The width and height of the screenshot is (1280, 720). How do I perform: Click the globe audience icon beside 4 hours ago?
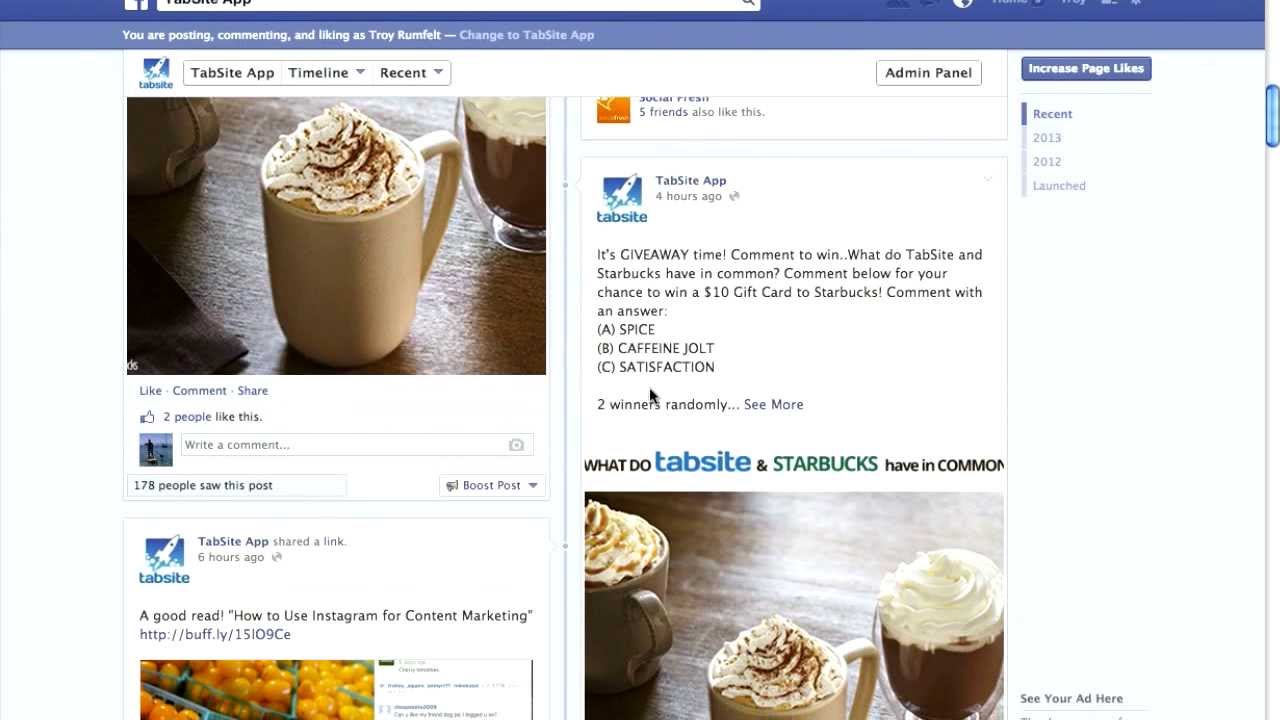pos(734,197)
